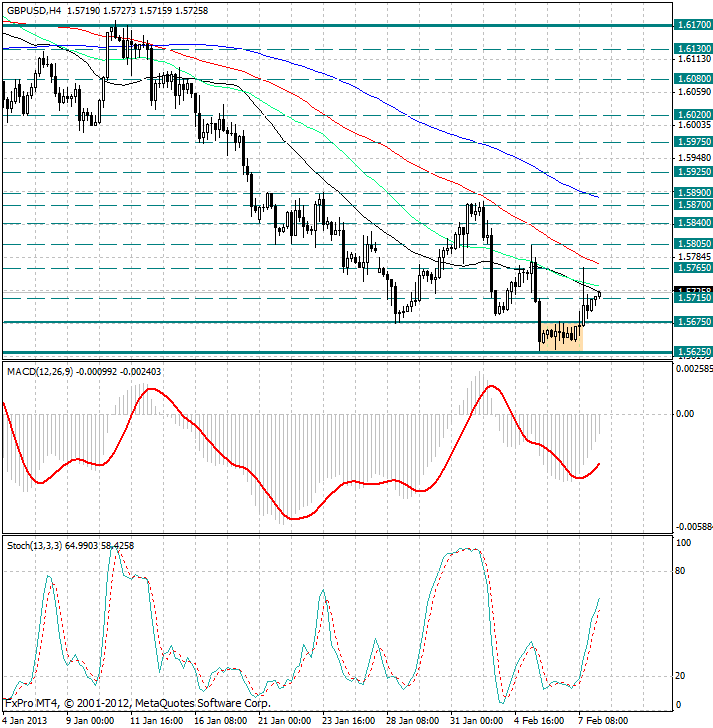Viewport: 713px width, 728px height.
Task: Click the 1.57150 price level label
Action: pos(694,298)
